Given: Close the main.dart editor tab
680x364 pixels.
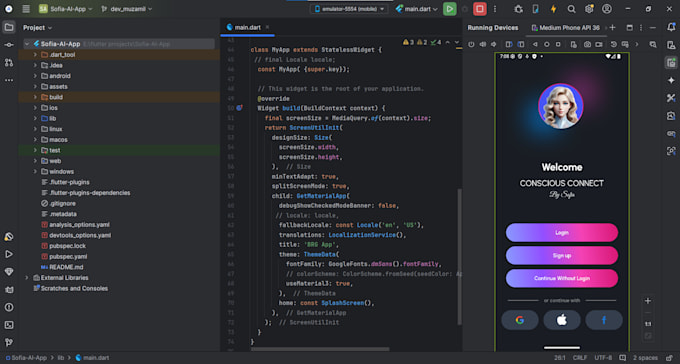Looking at the screenshot, I should (268, 27).
